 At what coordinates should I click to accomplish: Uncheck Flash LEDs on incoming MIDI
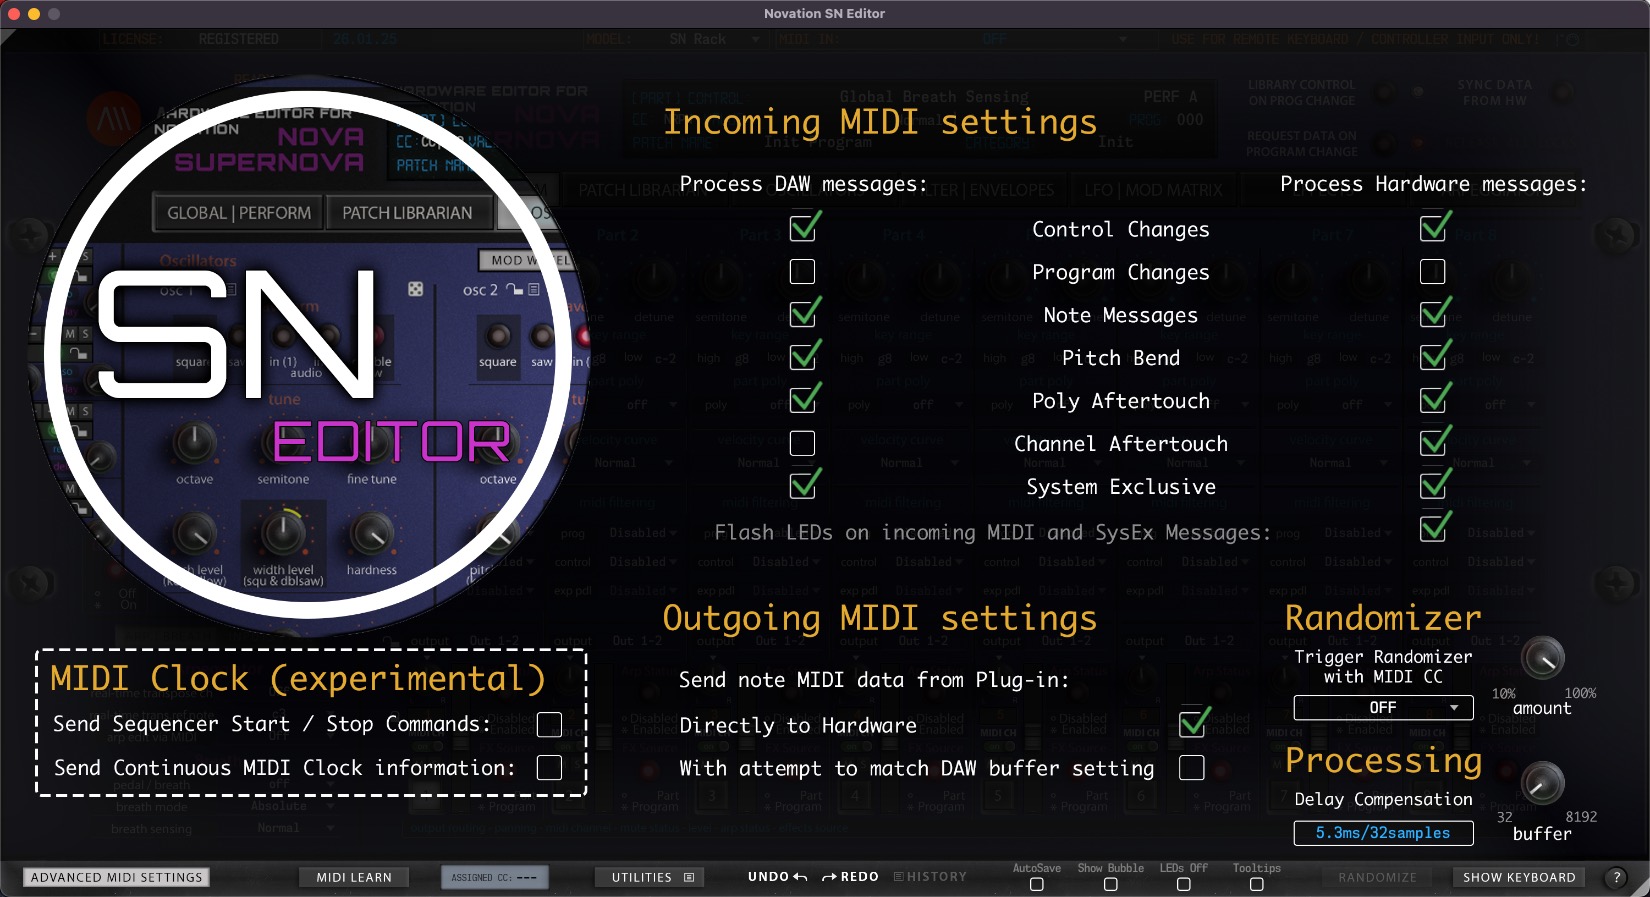(1433, 528)
